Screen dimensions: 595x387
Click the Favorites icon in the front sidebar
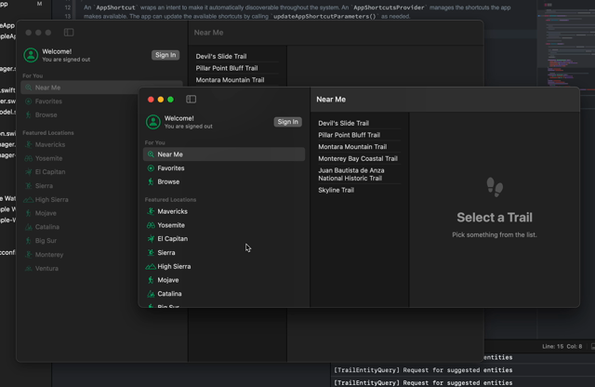[x=151, y=168]
